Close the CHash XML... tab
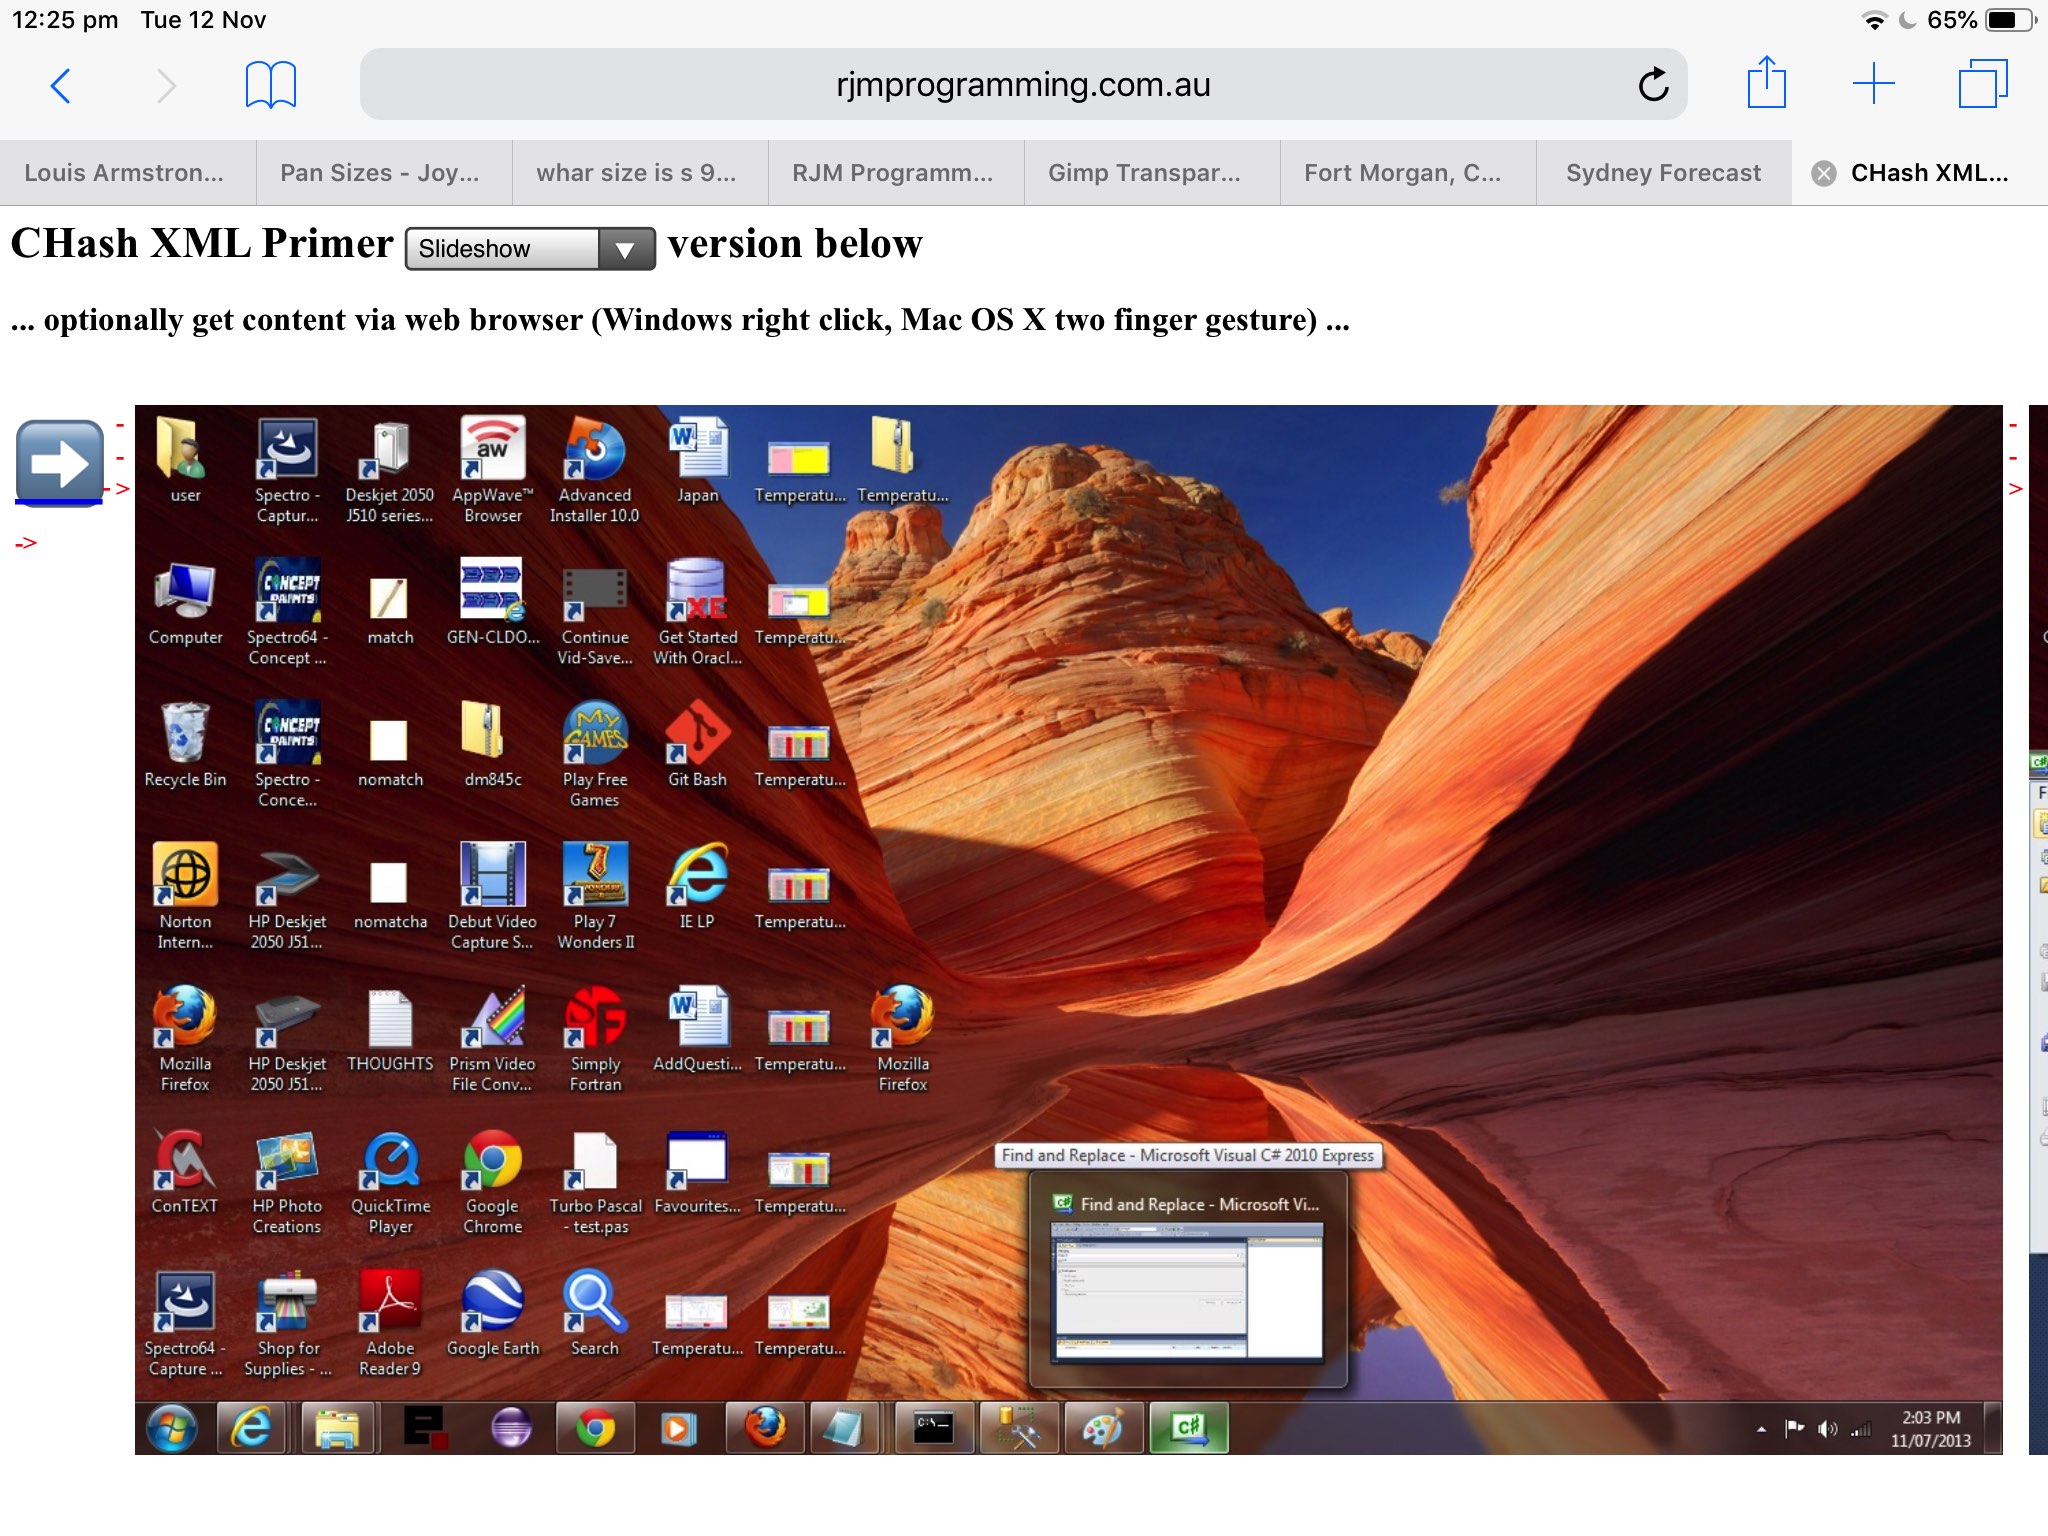Image resolution: width=2048 pixels, height=1536 pixels. pos(1824,174)
